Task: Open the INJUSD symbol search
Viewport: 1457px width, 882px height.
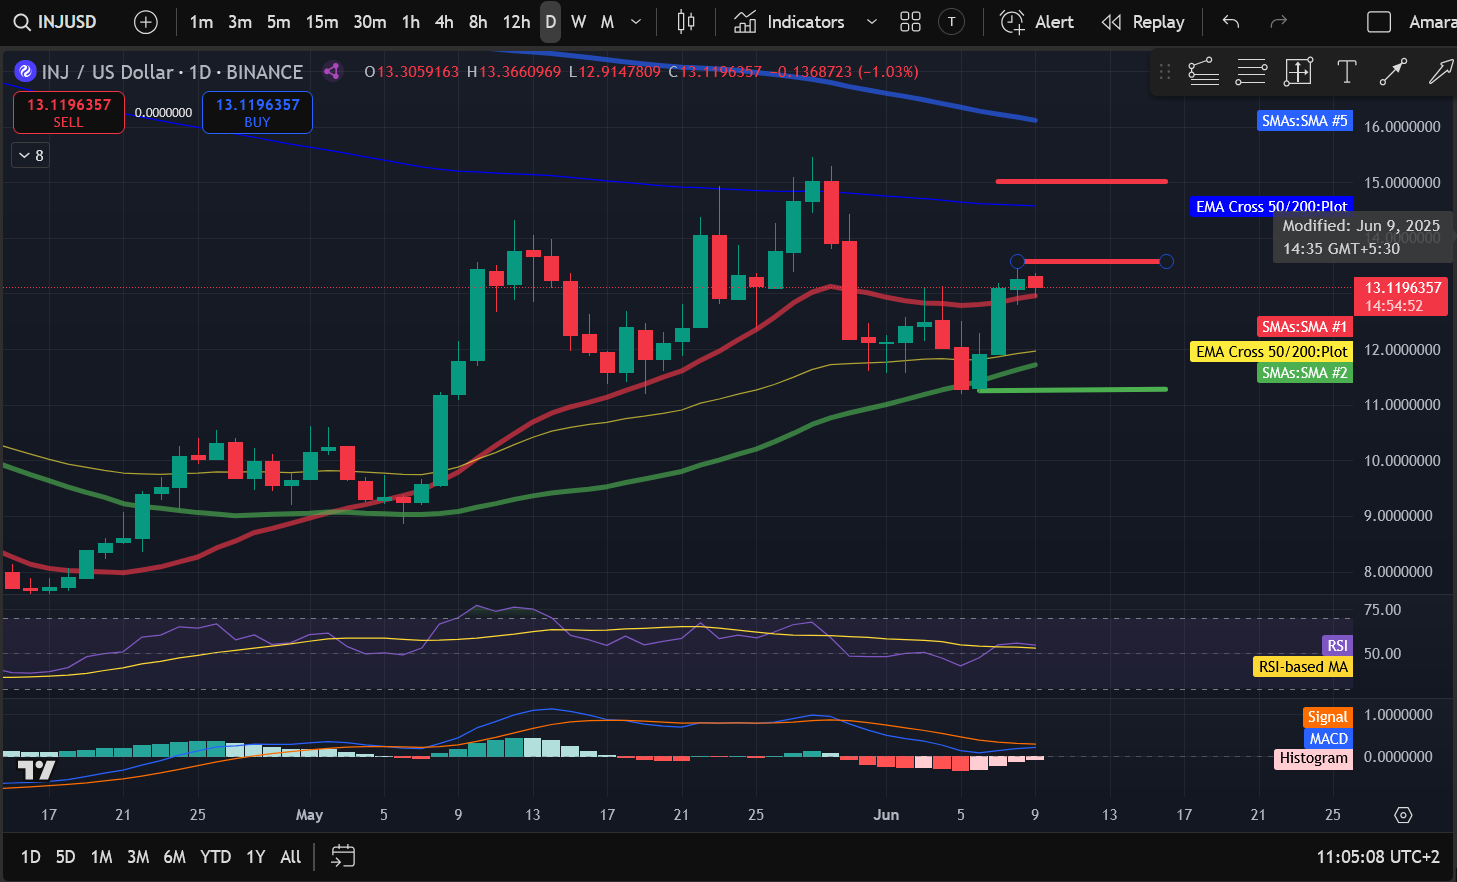Action: click(55, 22)
